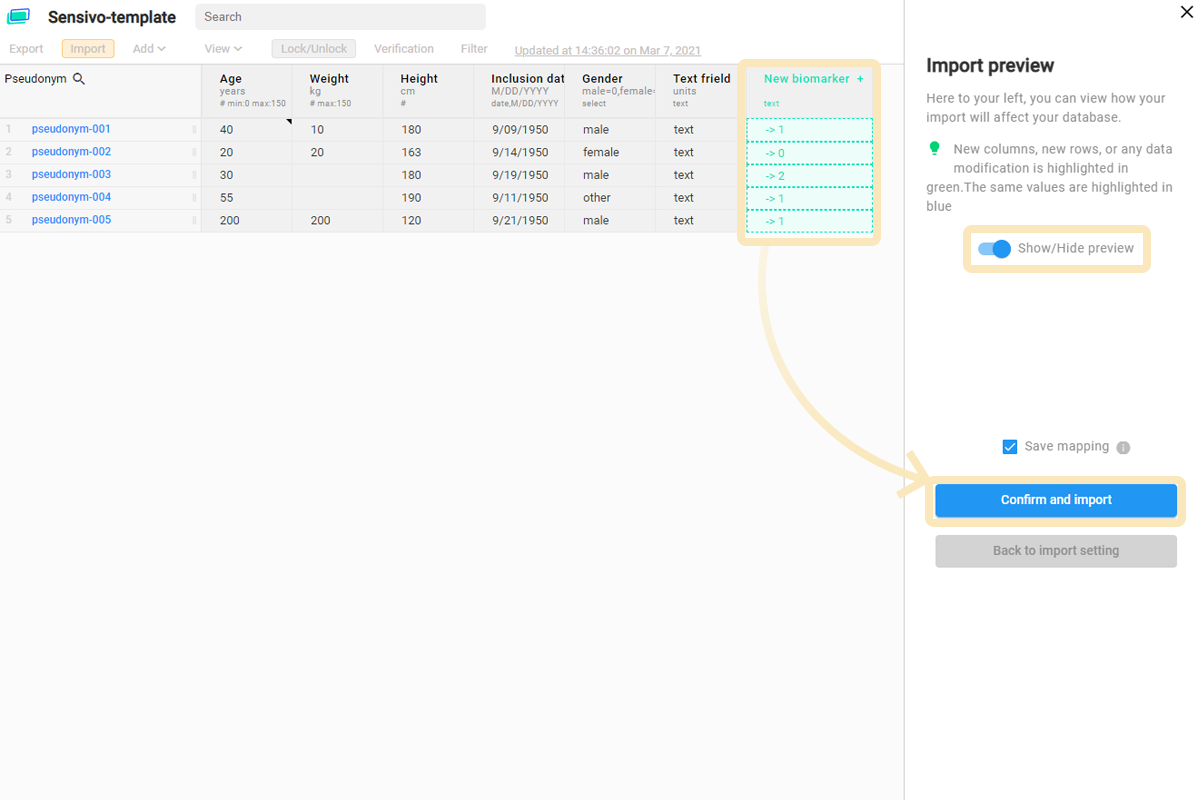Click Confirm and import button

tap(1056, 500)
